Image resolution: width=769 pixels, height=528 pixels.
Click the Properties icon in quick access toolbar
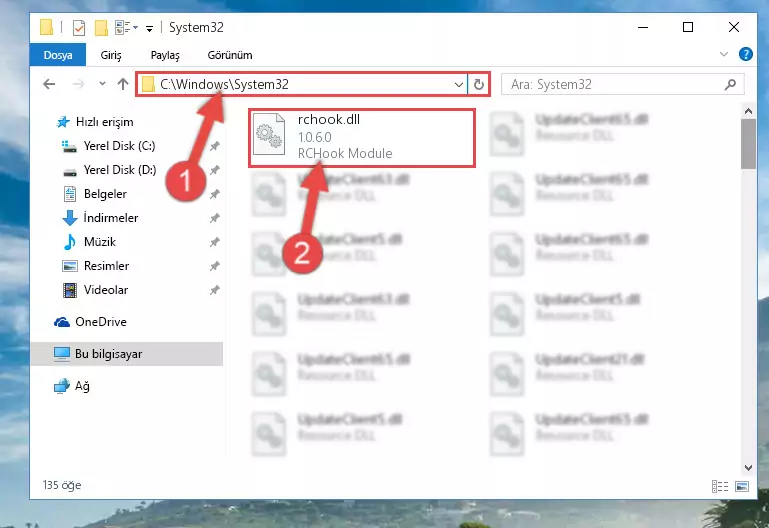tap(78, 28)
